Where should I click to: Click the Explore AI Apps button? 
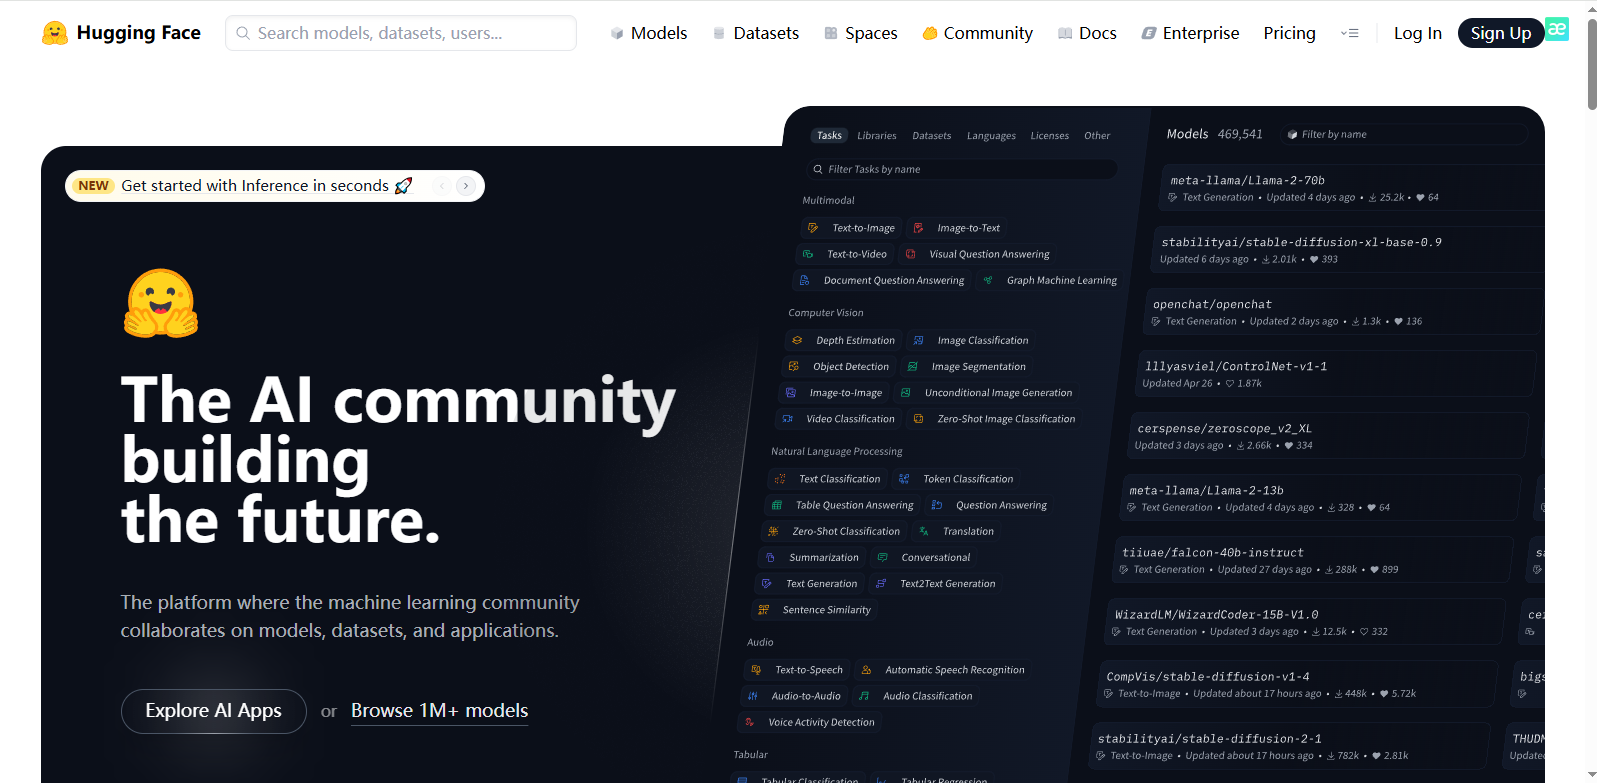(x=214, y=711)
